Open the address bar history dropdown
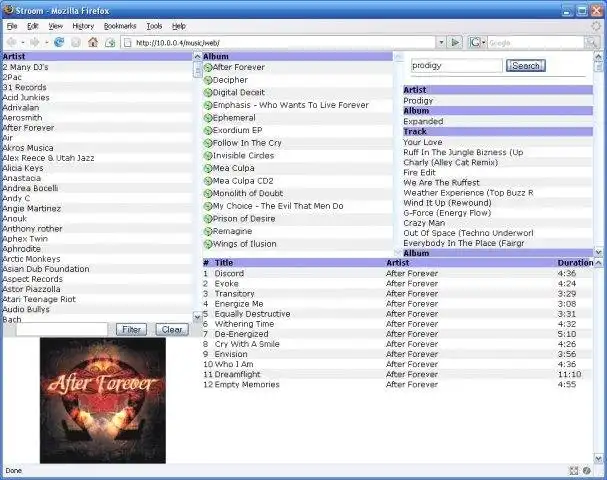Screen dimensions: 607x480 pos(441,42)
